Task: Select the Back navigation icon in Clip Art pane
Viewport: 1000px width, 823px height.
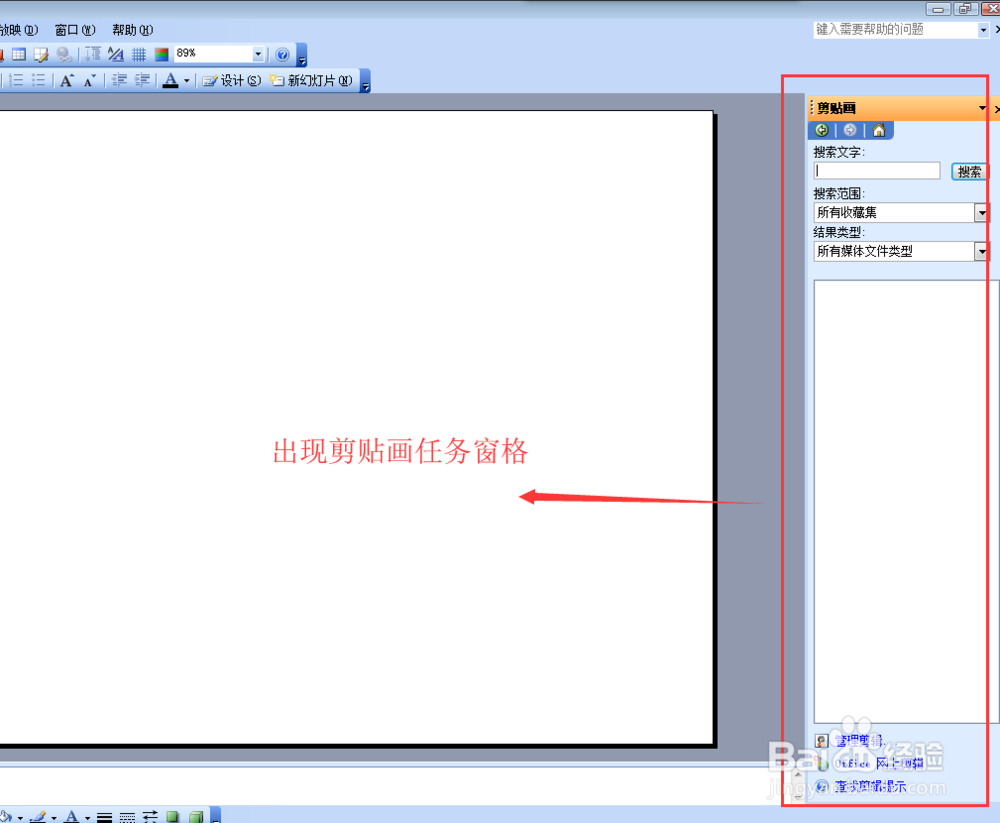Action: coord(821,129)
